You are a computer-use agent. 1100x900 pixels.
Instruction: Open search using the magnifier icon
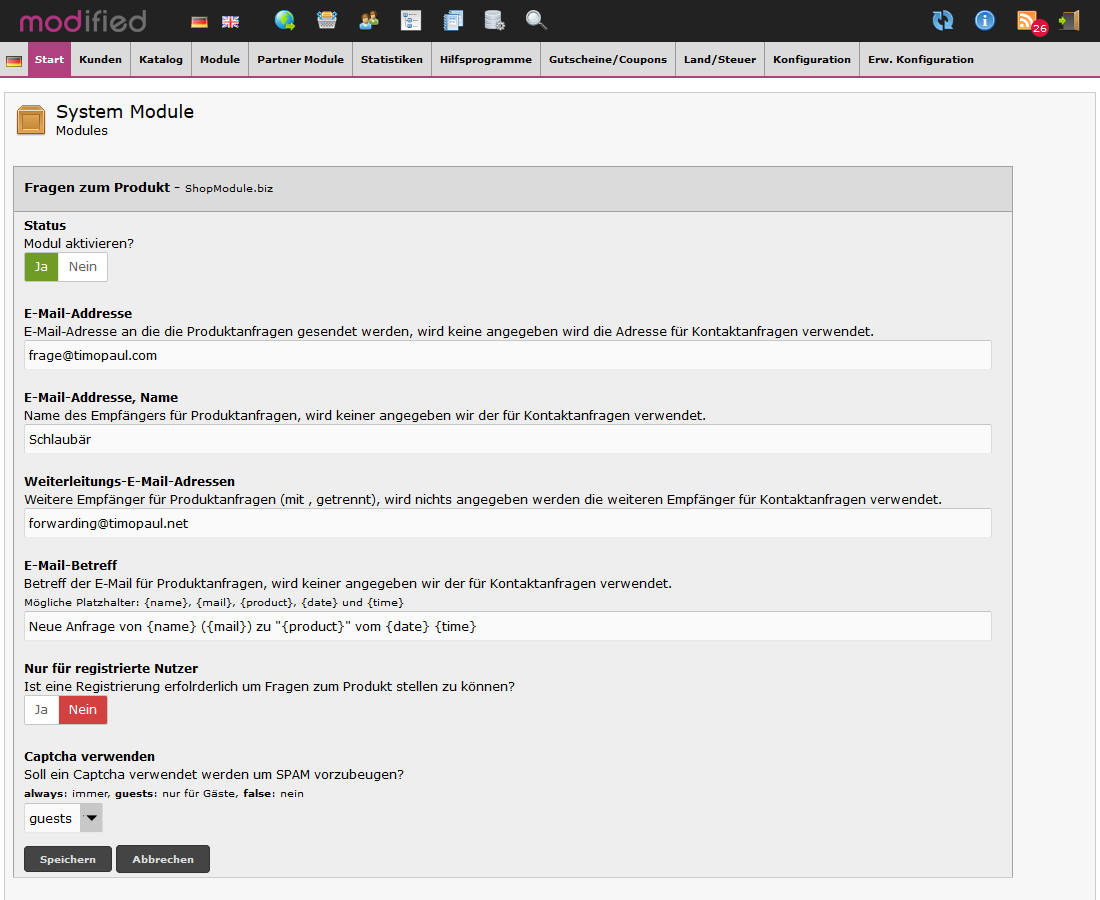point(536,20)
